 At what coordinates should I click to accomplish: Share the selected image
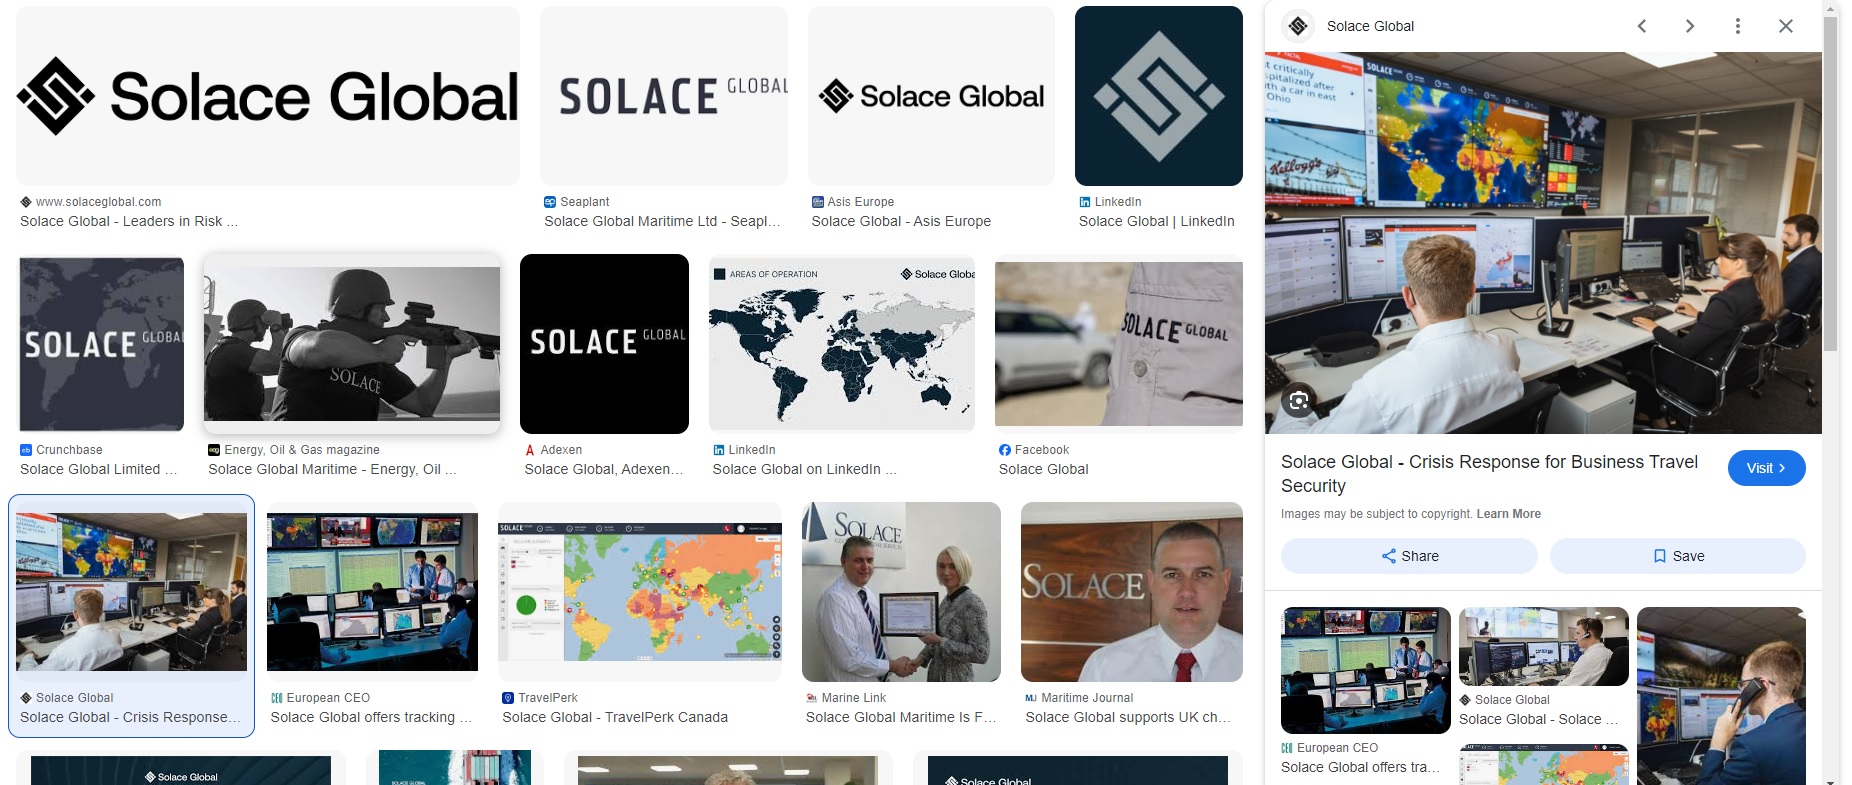(1409, 556)
